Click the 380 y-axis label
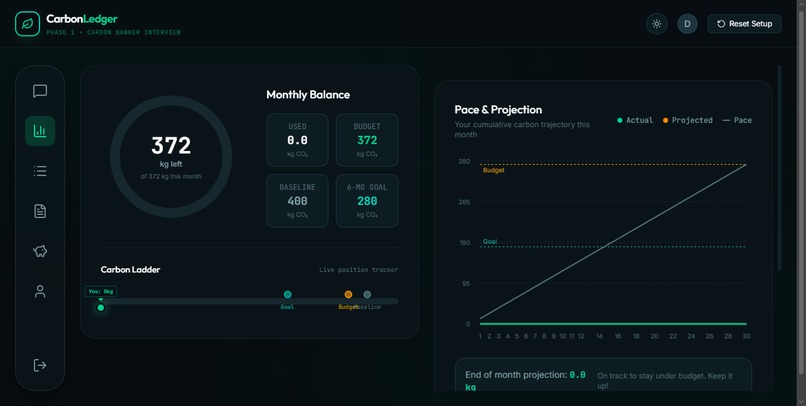The image size is (806, 406). tap(464, 161)
